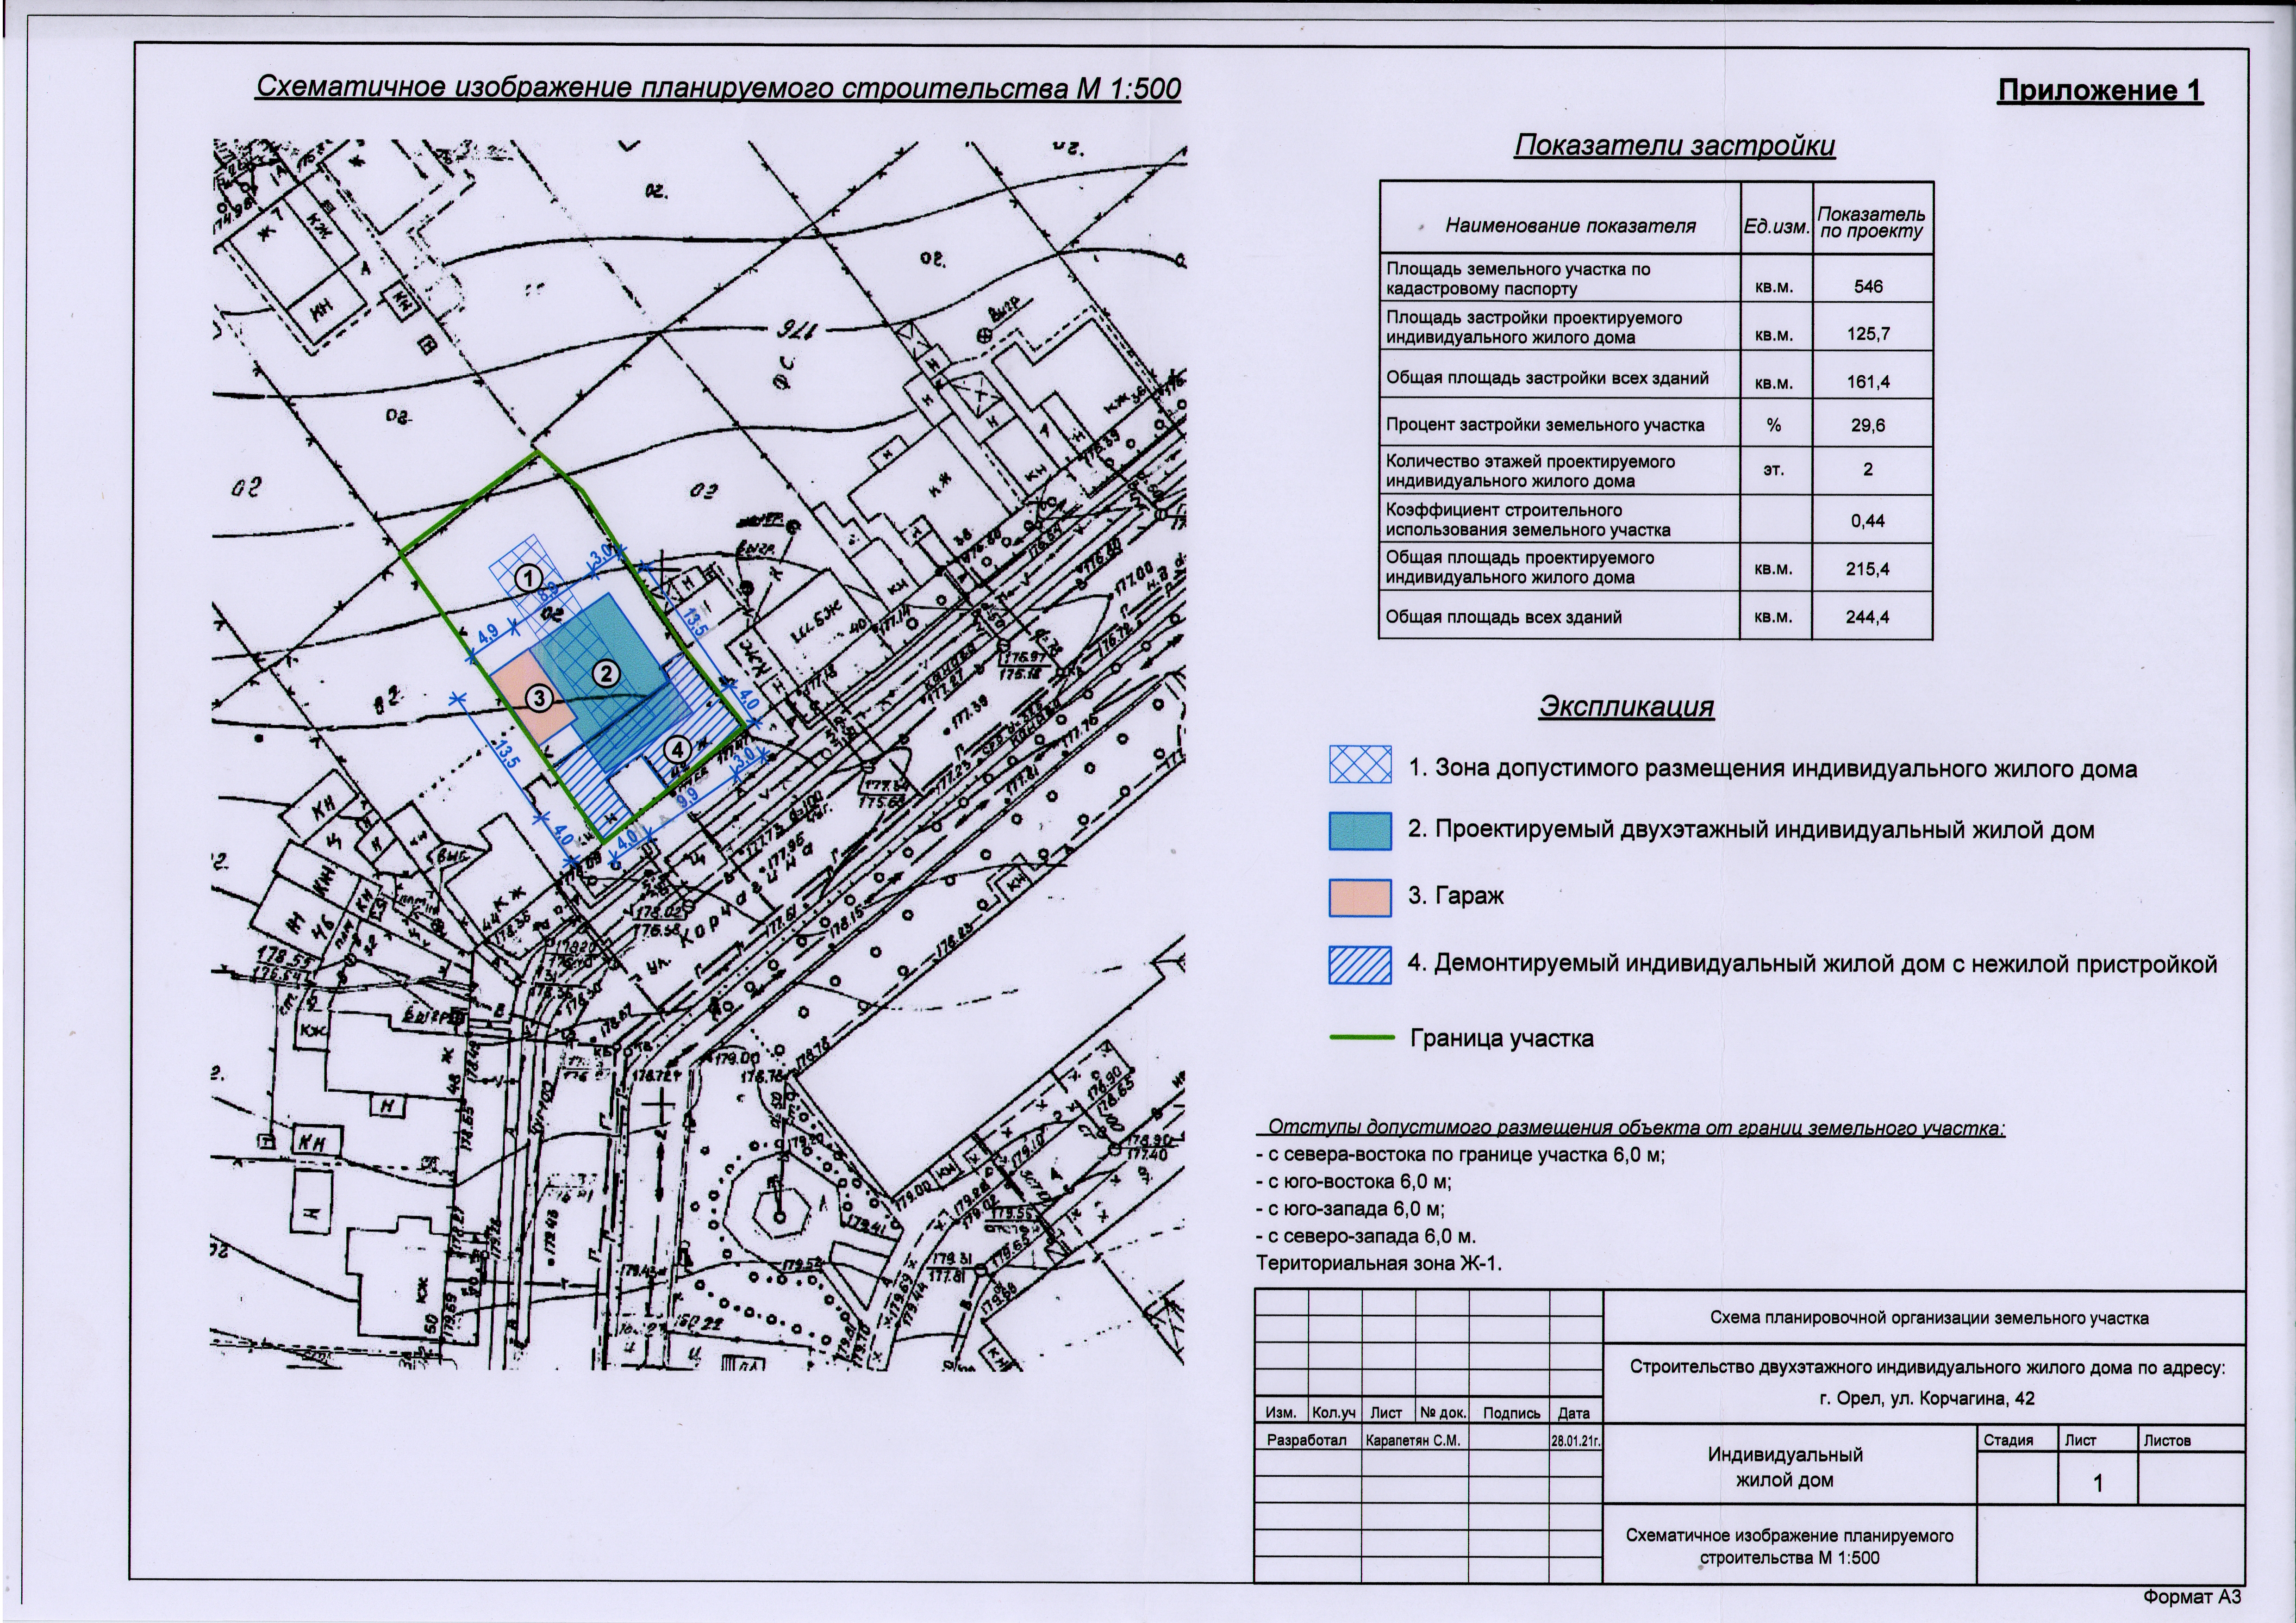
Task: Click the sheet number 1 under Лист
Action: pos(2098,1482)
